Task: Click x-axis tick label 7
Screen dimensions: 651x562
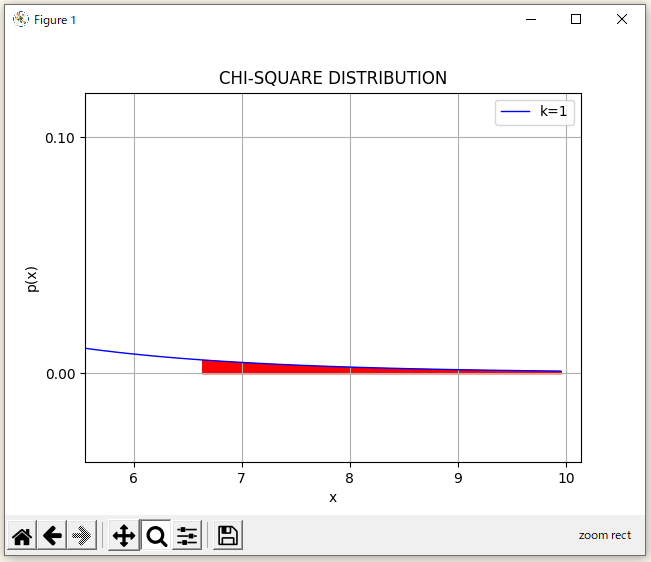Action: tap(242, 478)
